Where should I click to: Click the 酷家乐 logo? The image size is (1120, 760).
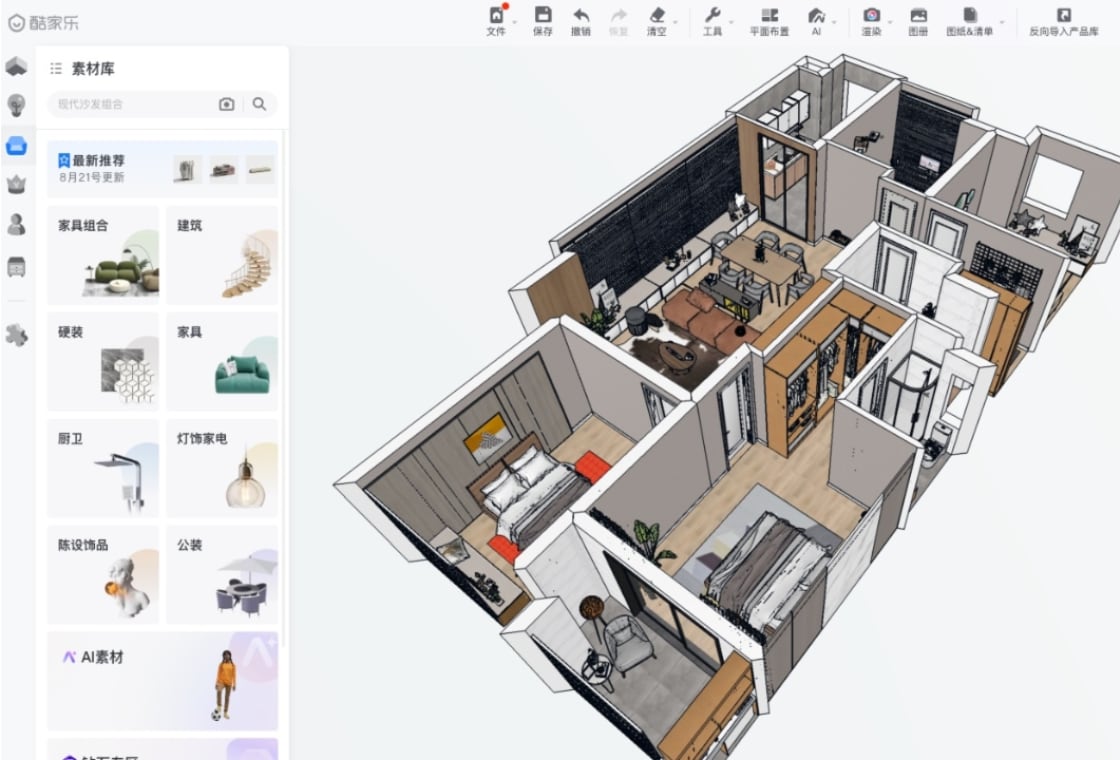[44, 23]
